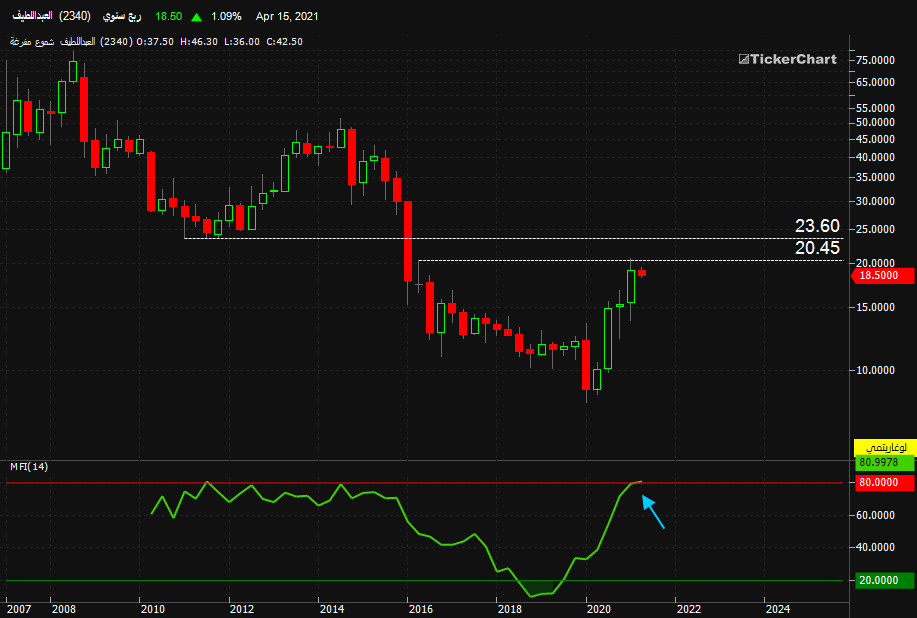917x618 pixels.
Task: Click the cyan arrow annotation on MFI
Action: pos(653,512)
